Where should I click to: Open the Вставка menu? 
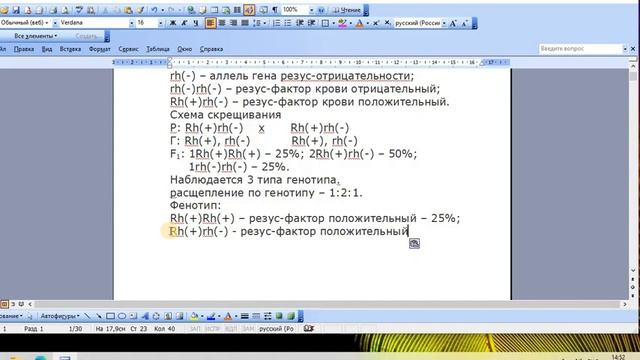70,49
